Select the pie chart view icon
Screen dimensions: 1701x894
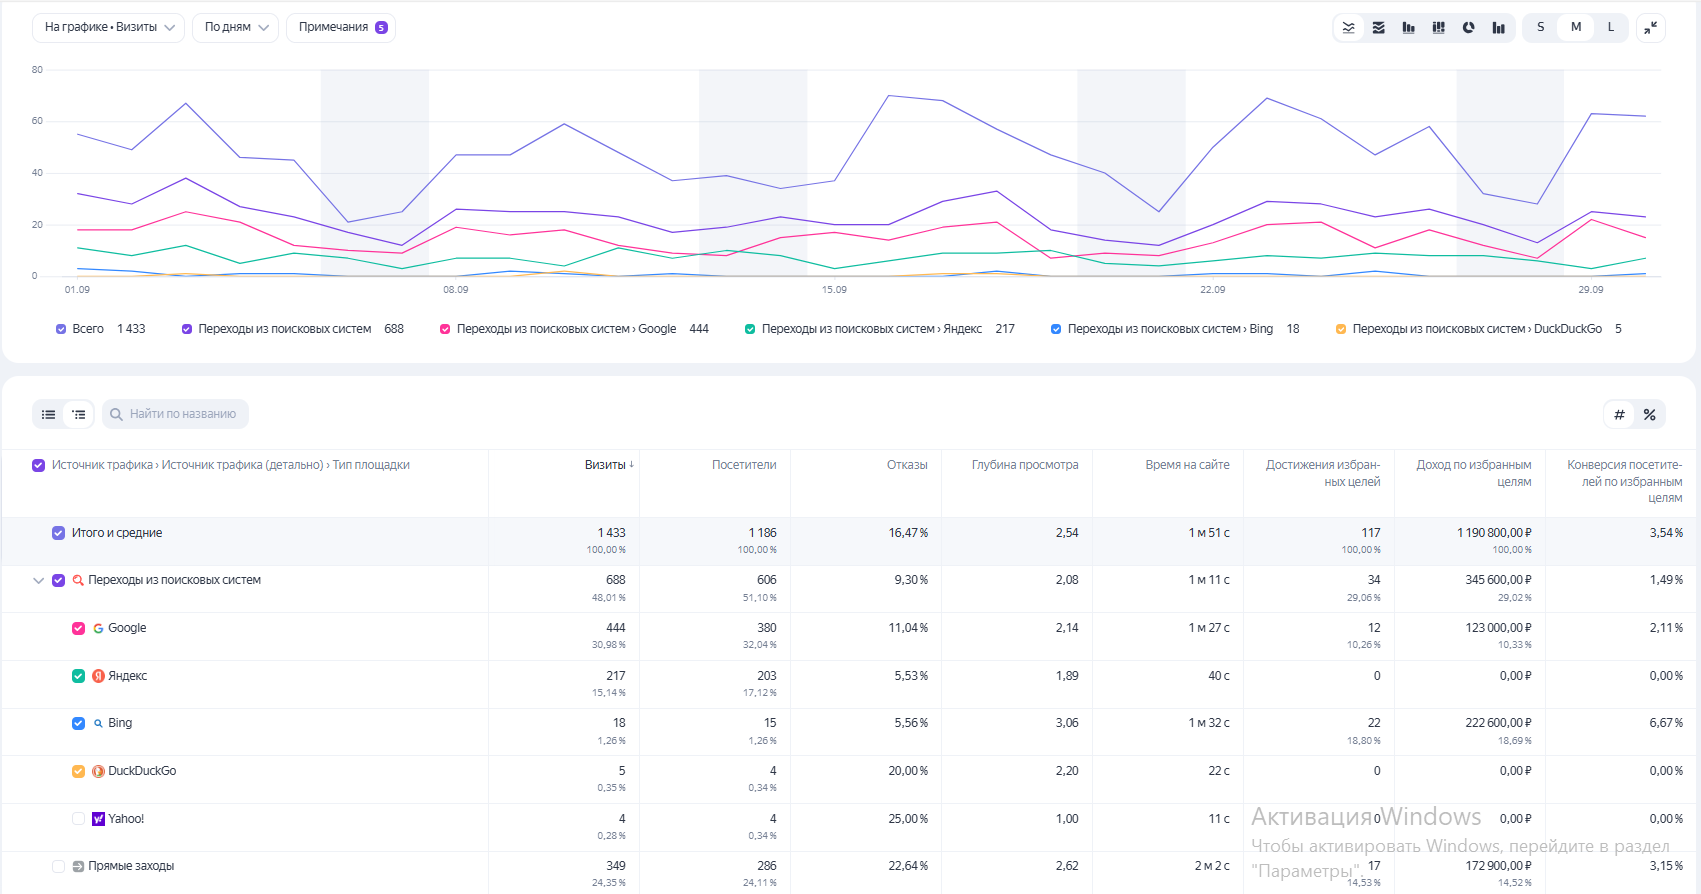point(1468,28)
